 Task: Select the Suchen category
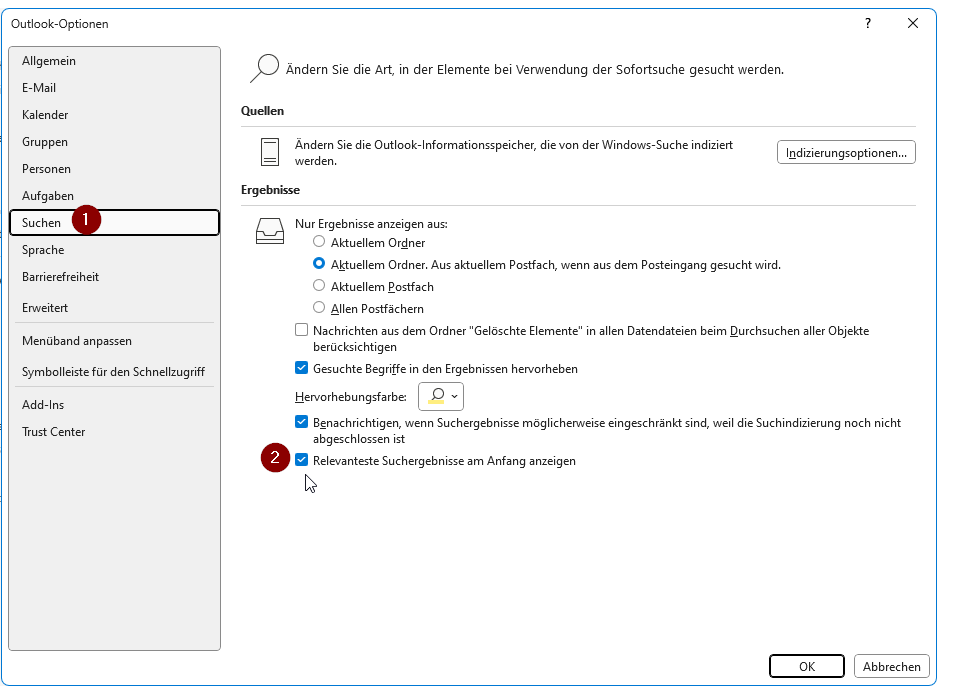114,222
